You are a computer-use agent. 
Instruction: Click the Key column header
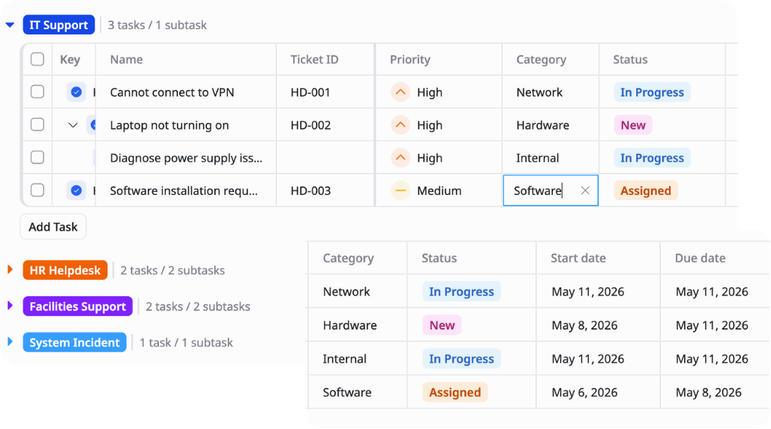point(70,60)
